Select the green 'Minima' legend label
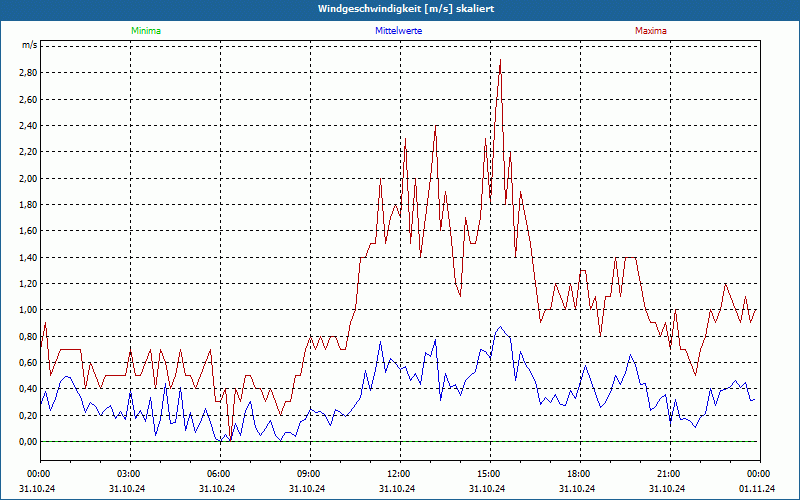Image resolution: width=800 pixels, height=500 pixels. [146, 31]
